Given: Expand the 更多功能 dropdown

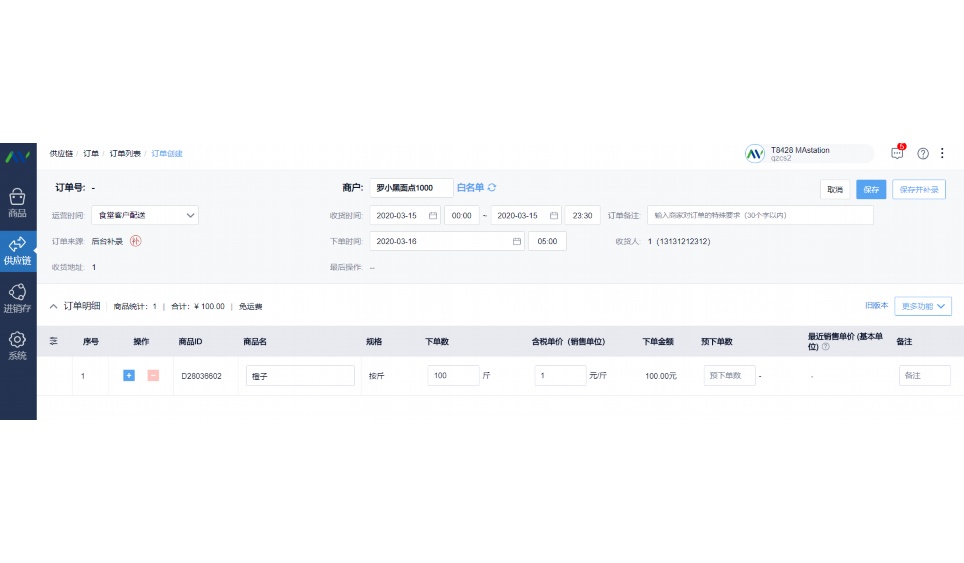Looking at the screenshot, I should point(922,306).
